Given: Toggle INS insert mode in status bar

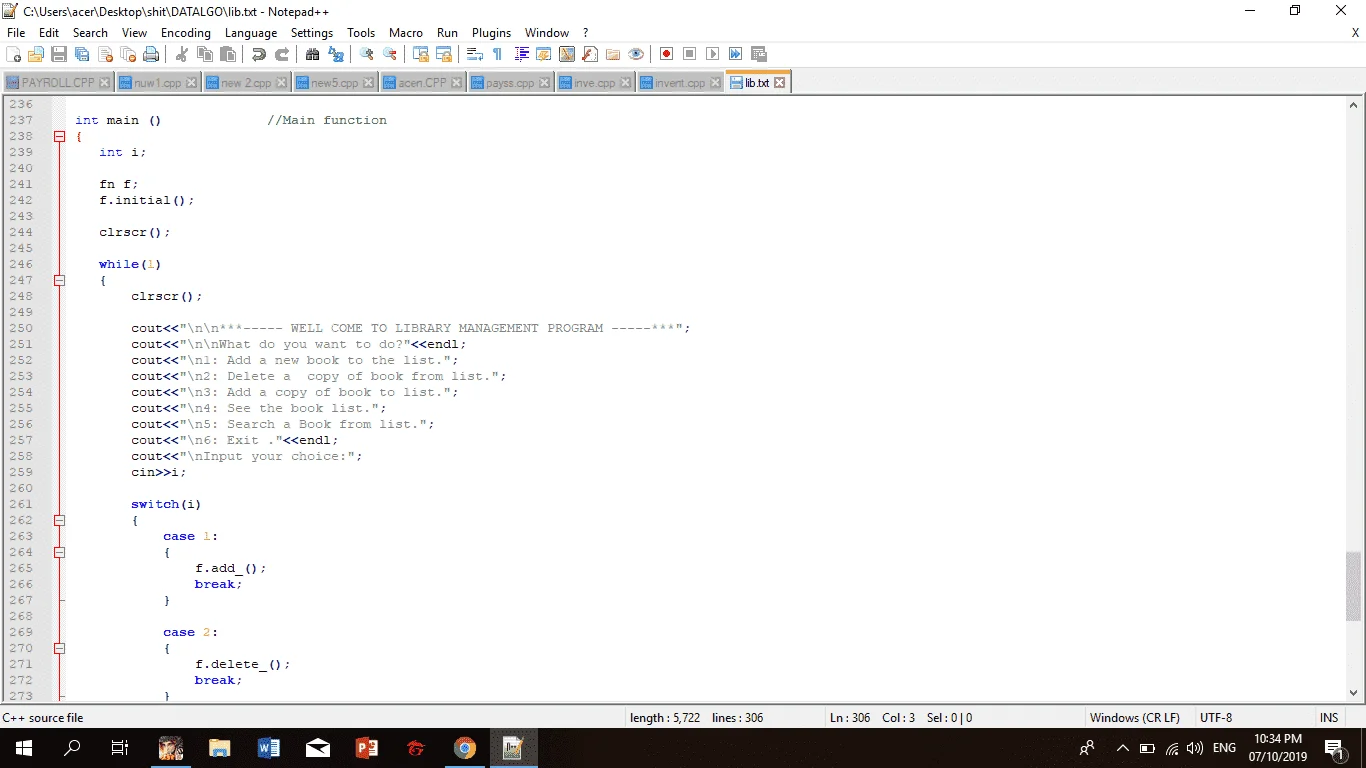Looking at the screenshot, I should point(1328,718).
